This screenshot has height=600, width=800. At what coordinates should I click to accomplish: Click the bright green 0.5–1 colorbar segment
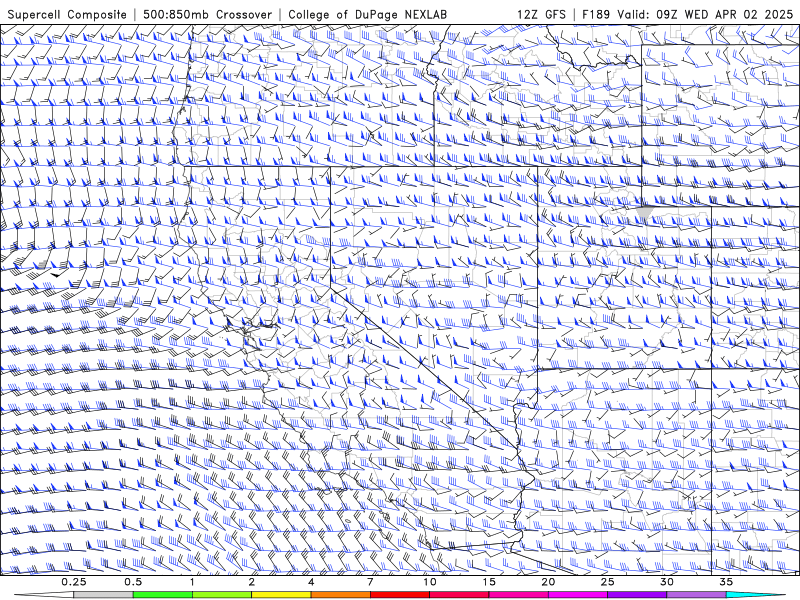[x=162, y=595]
